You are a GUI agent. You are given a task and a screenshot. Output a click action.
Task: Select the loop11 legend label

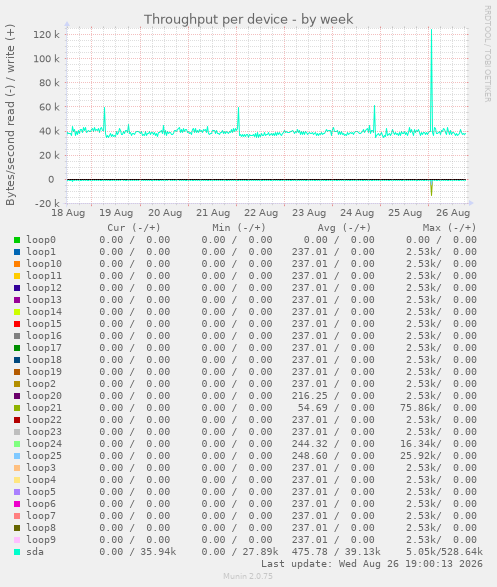coord(44,276)
